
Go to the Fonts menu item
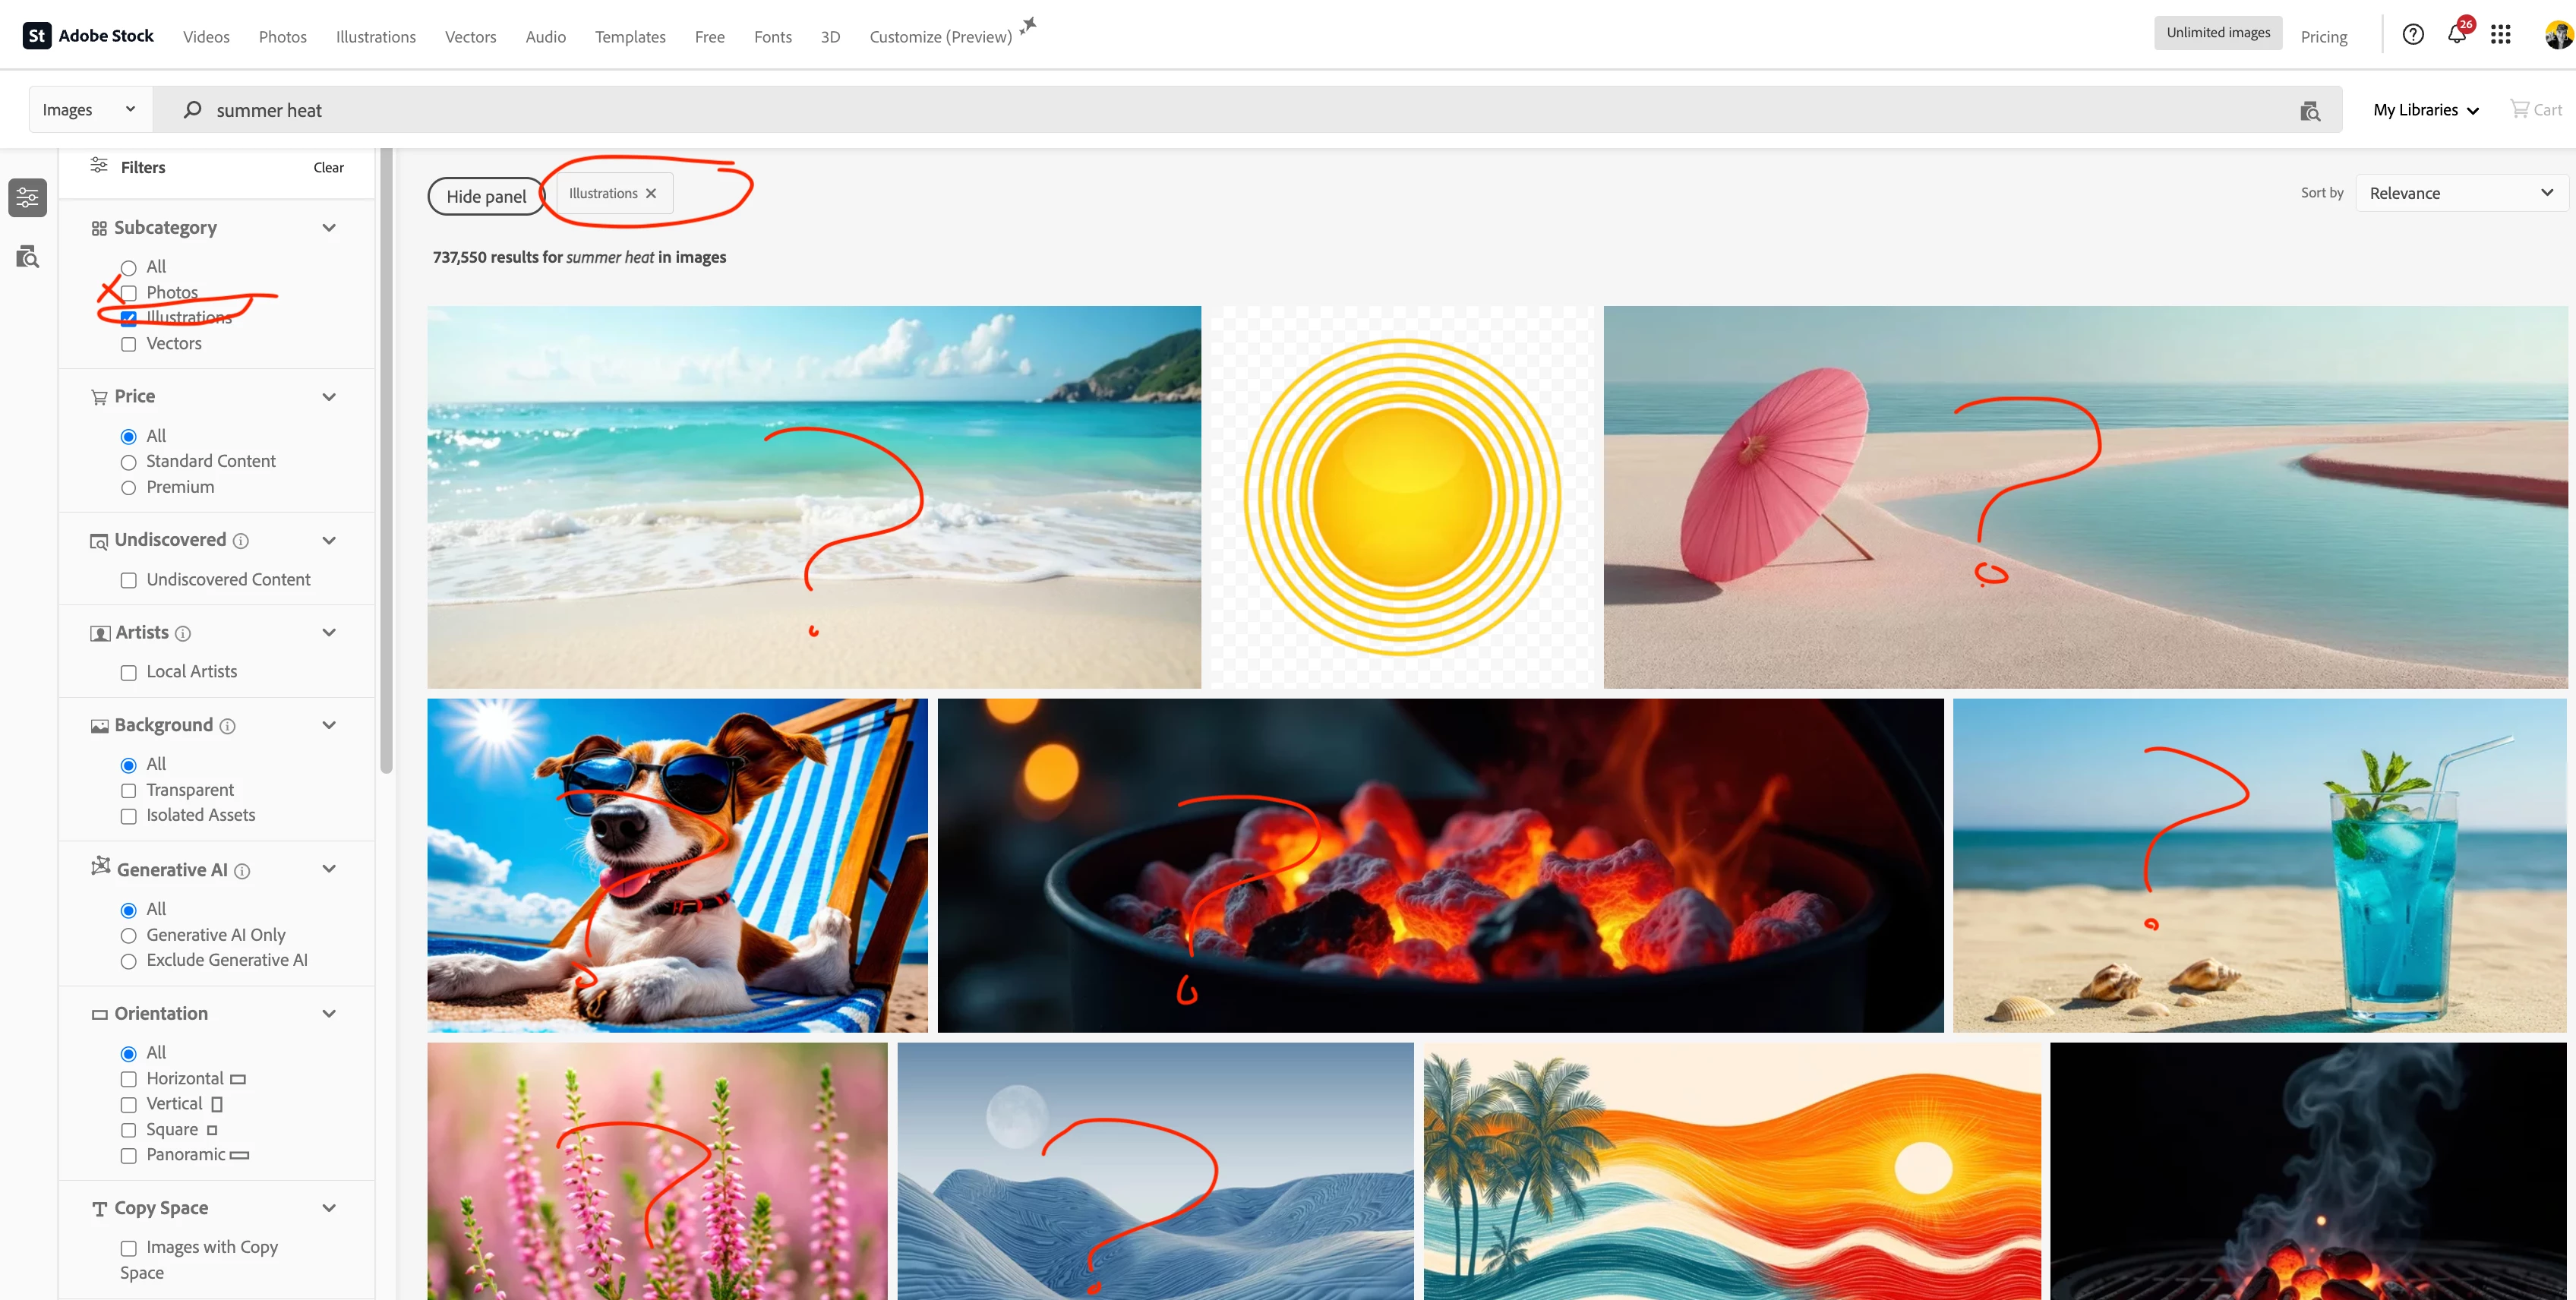tap(772, 37)
